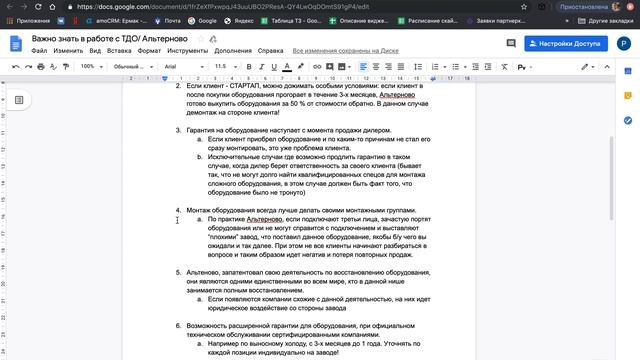Click the vertical document scrollbar thumb

coord(611,178)
